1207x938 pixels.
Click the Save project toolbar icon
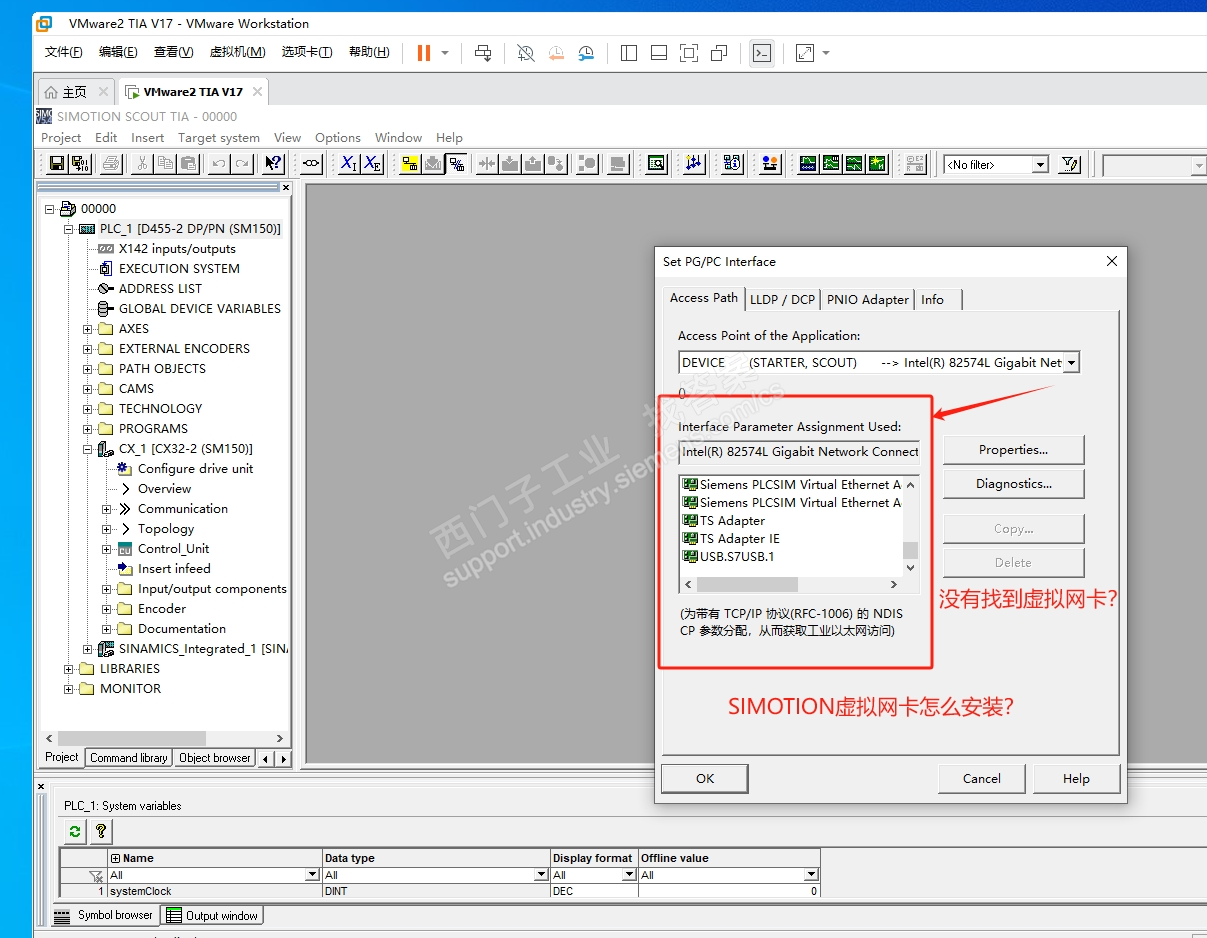click(x=57, y=164)
